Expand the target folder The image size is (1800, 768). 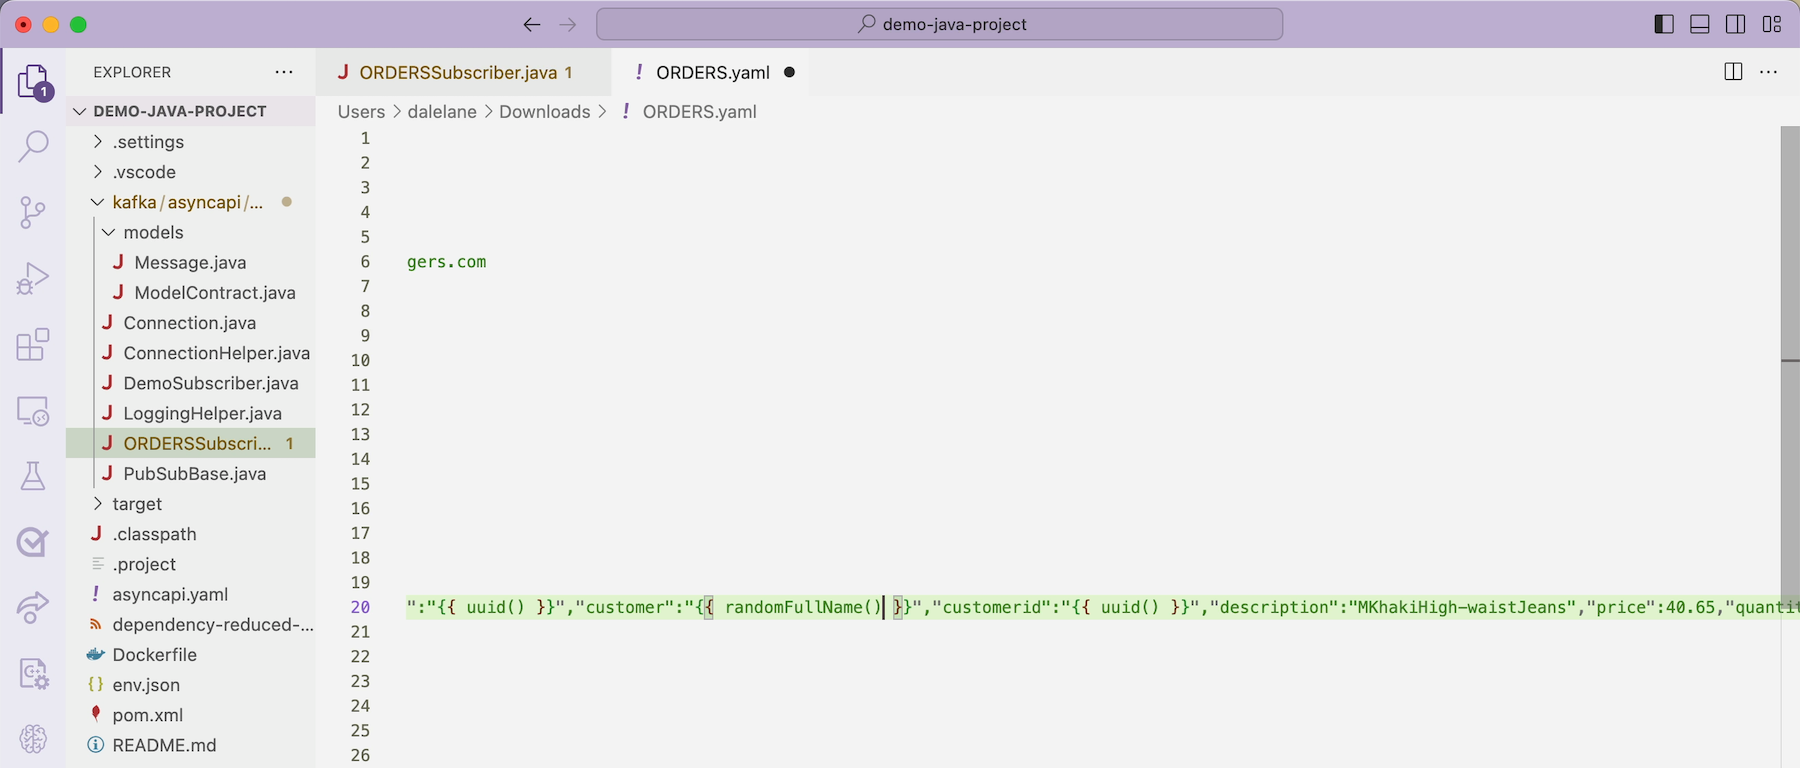tap(137, 504)
